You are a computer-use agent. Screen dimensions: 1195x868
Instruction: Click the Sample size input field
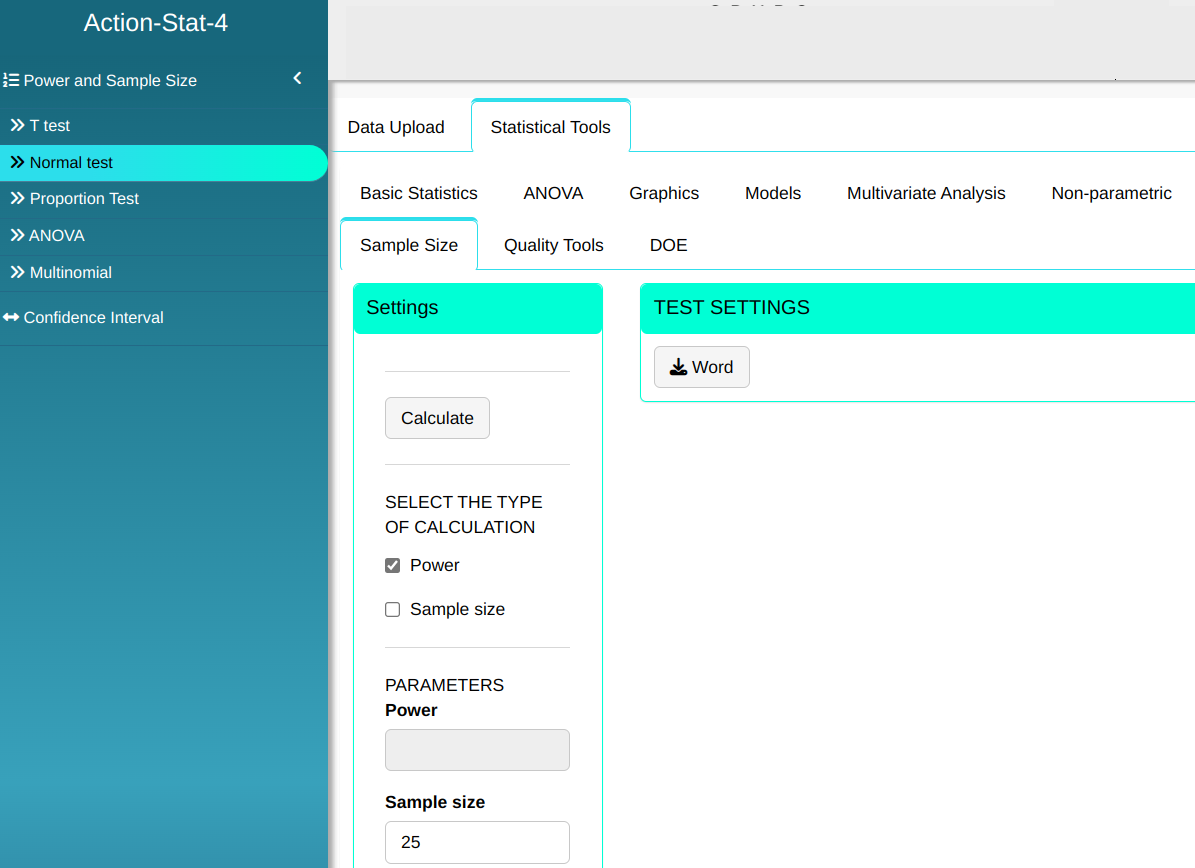tap(477, 842)
